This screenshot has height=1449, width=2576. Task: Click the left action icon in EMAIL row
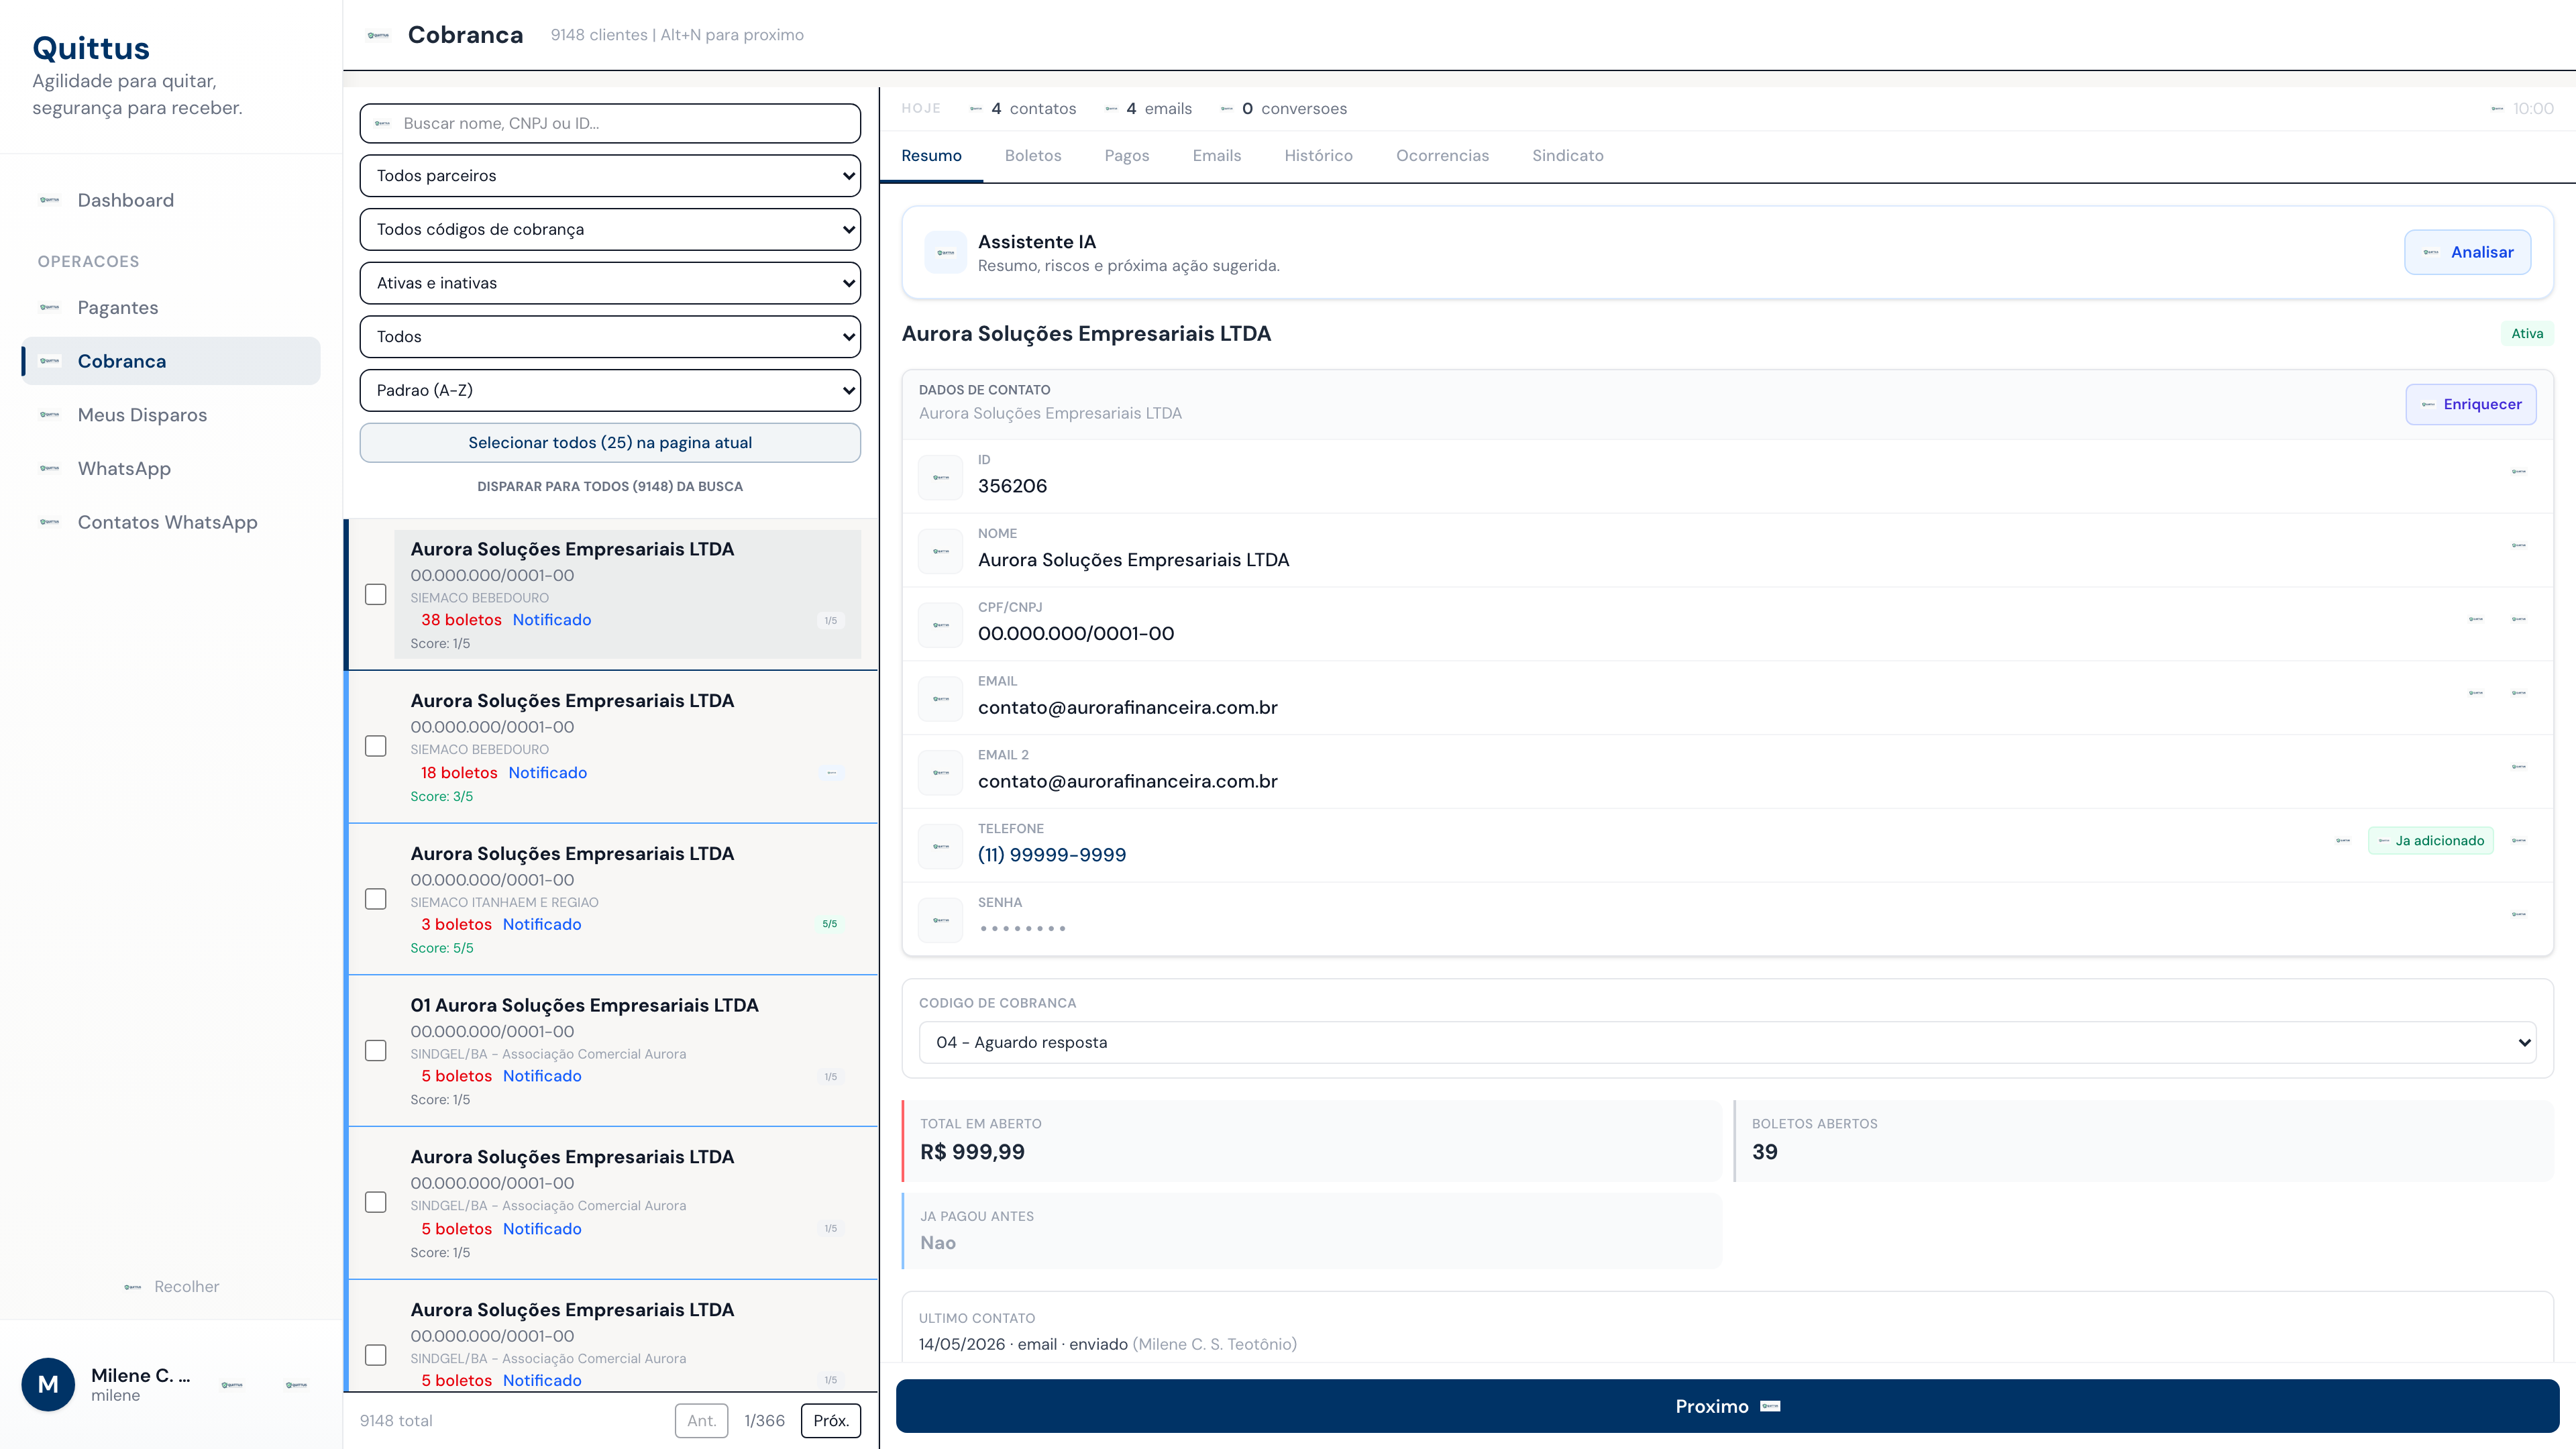(x=2476, y=693)
